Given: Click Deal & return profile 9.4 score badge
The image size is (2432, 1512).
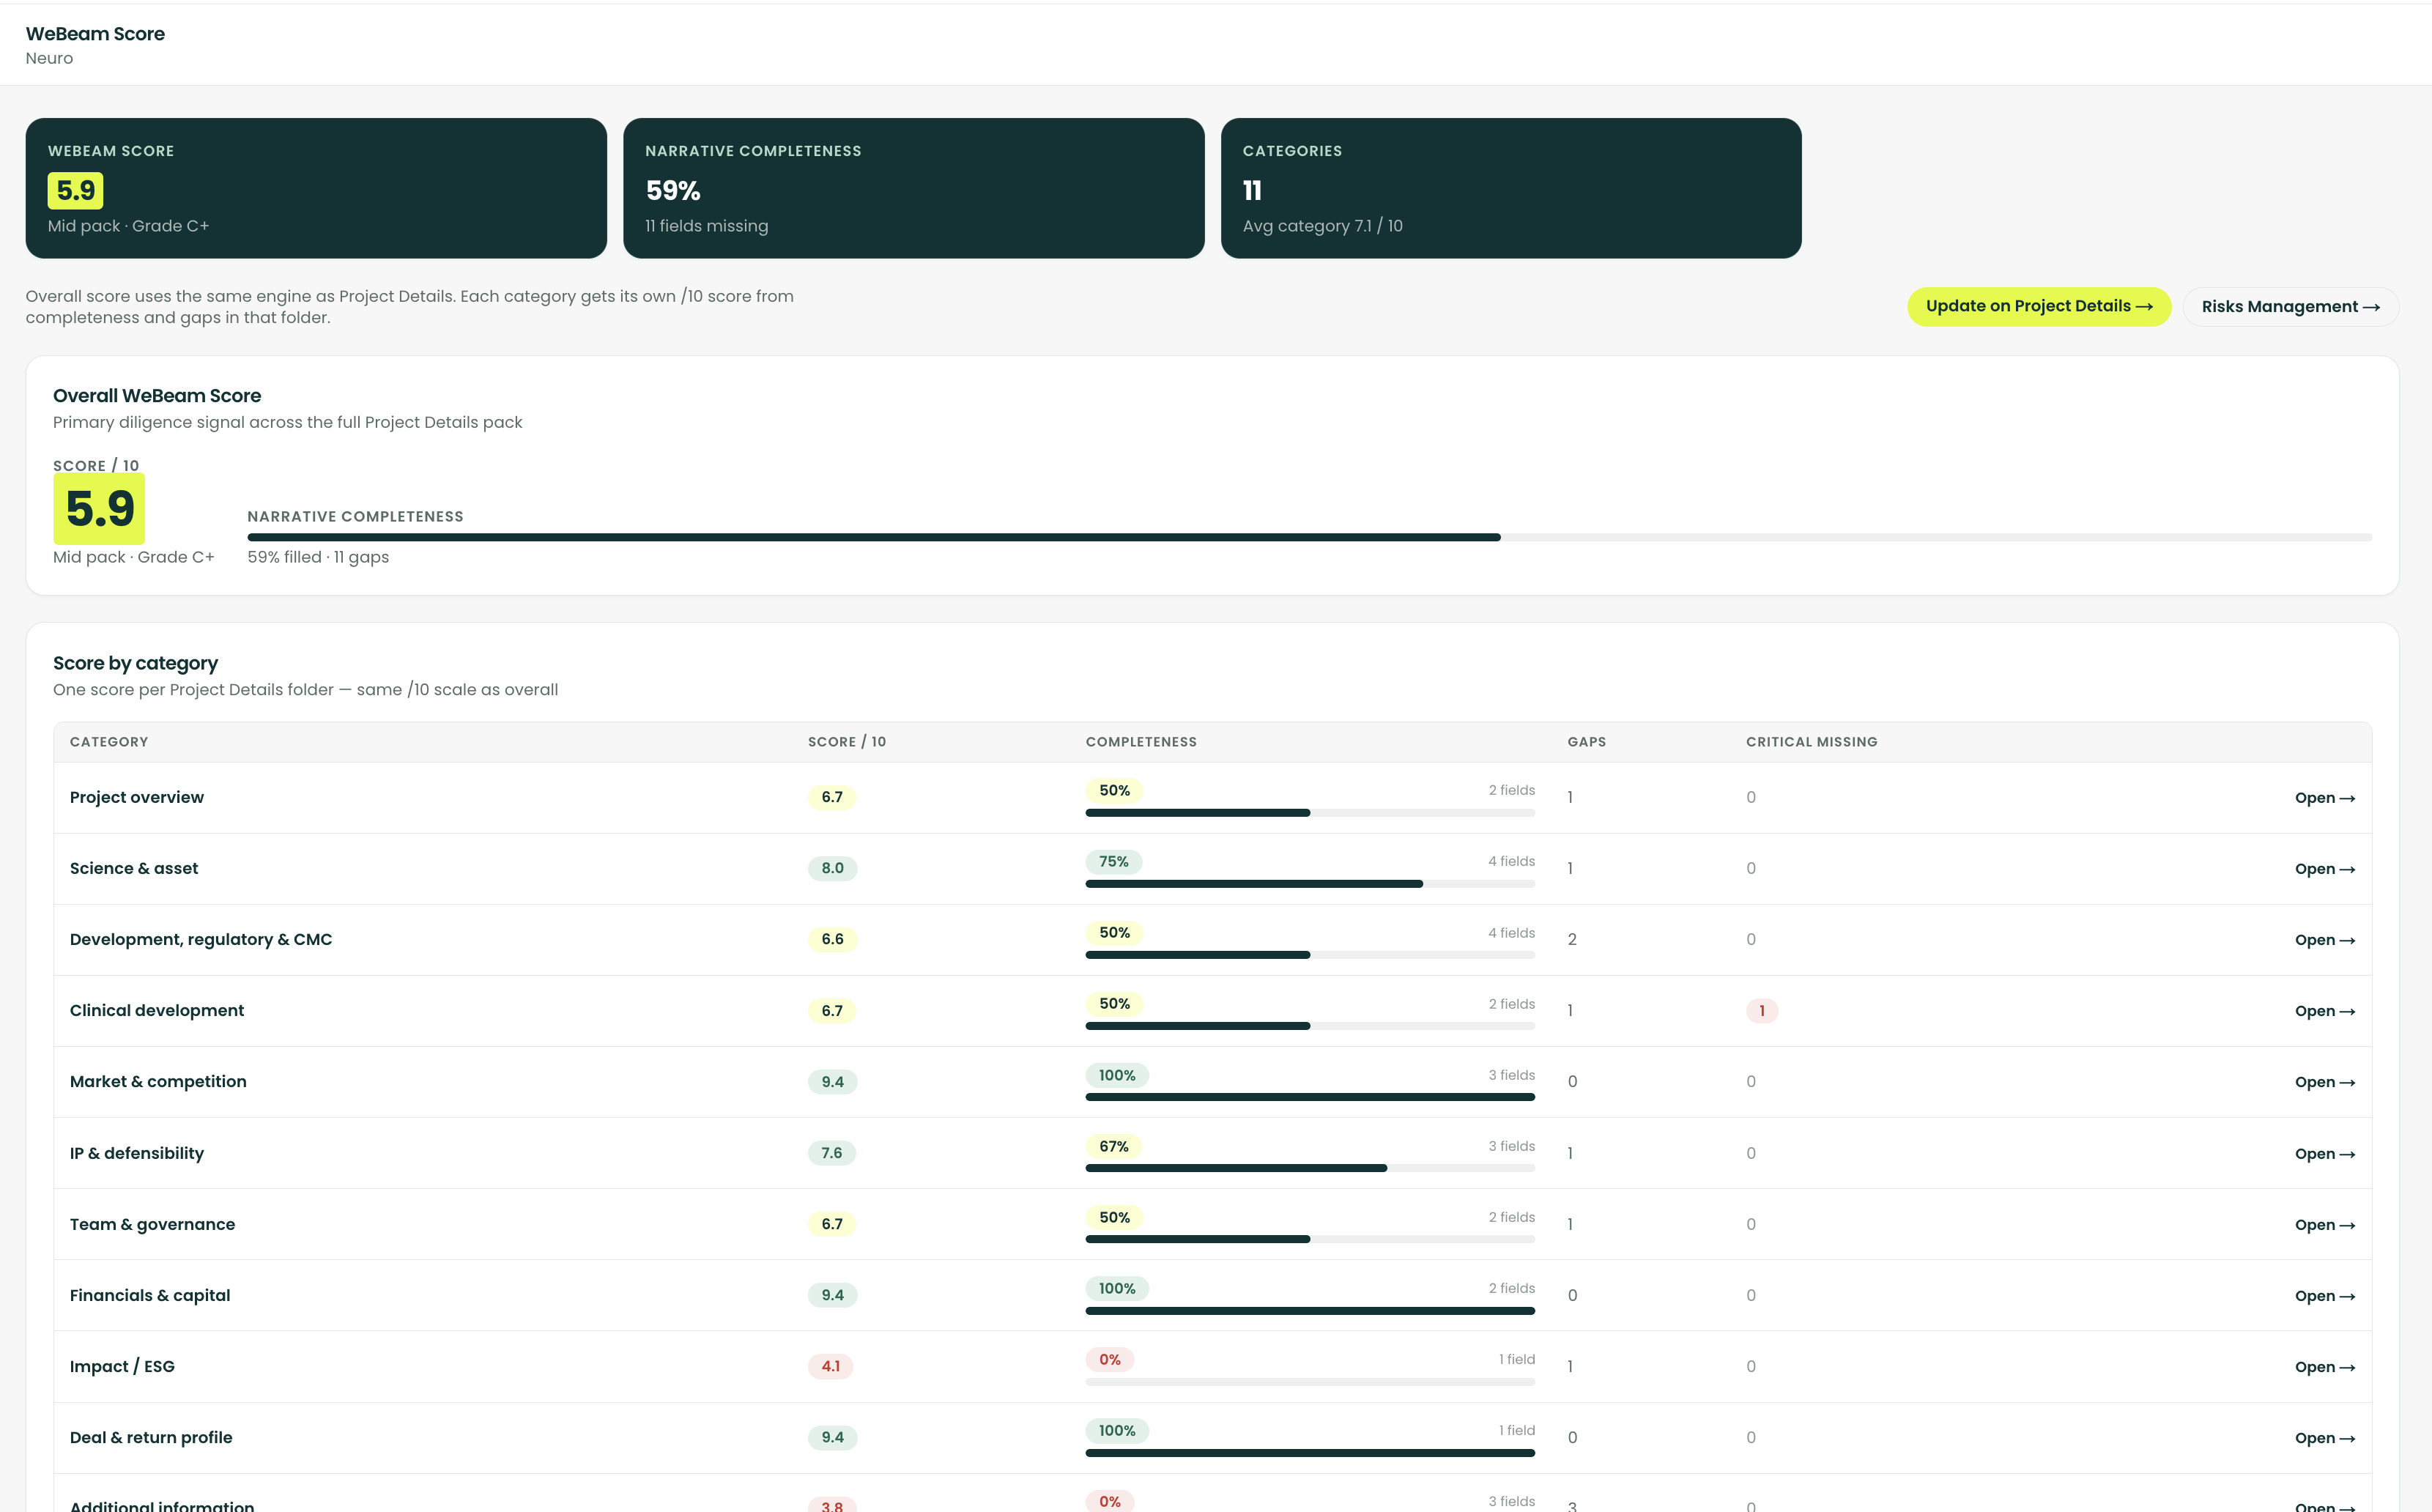Looking at the screenshot, I should 832,1437.
